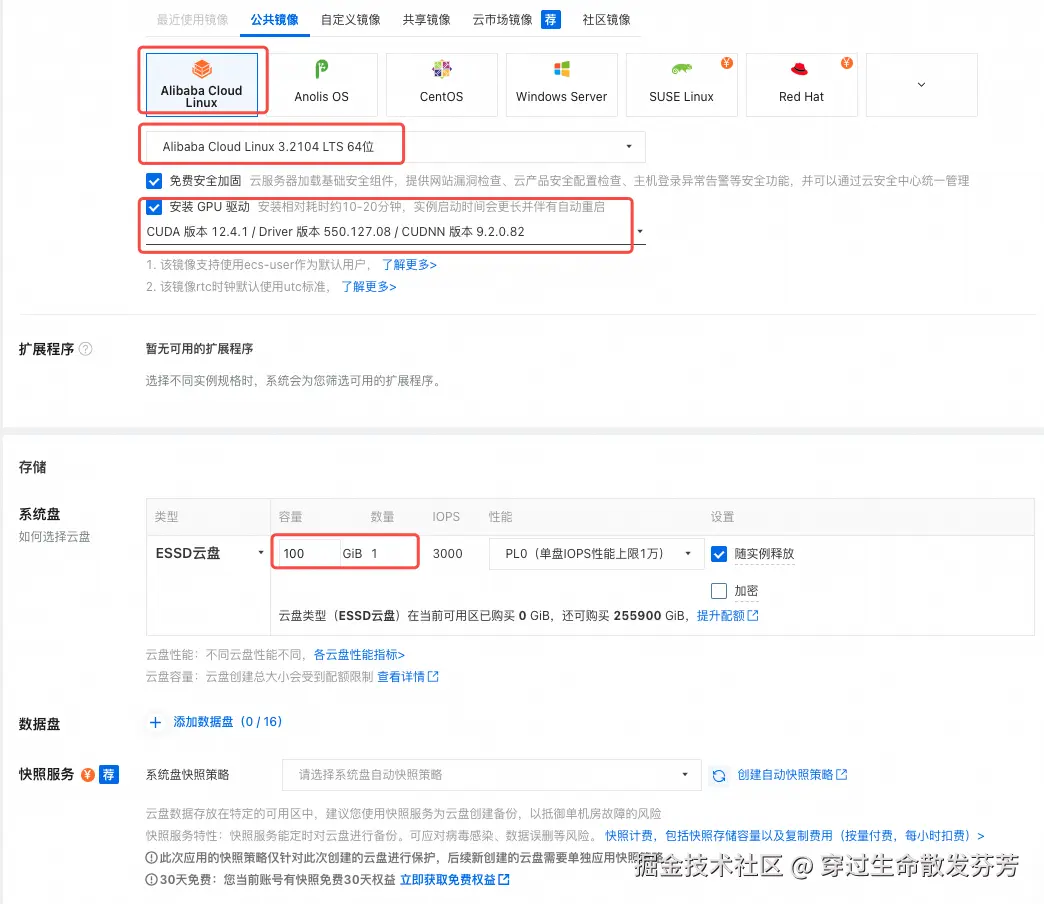The height and width of the screenshot is (904, 1044).
Task: Click the plus icon to add data disk
Action: tap(155, 722)
